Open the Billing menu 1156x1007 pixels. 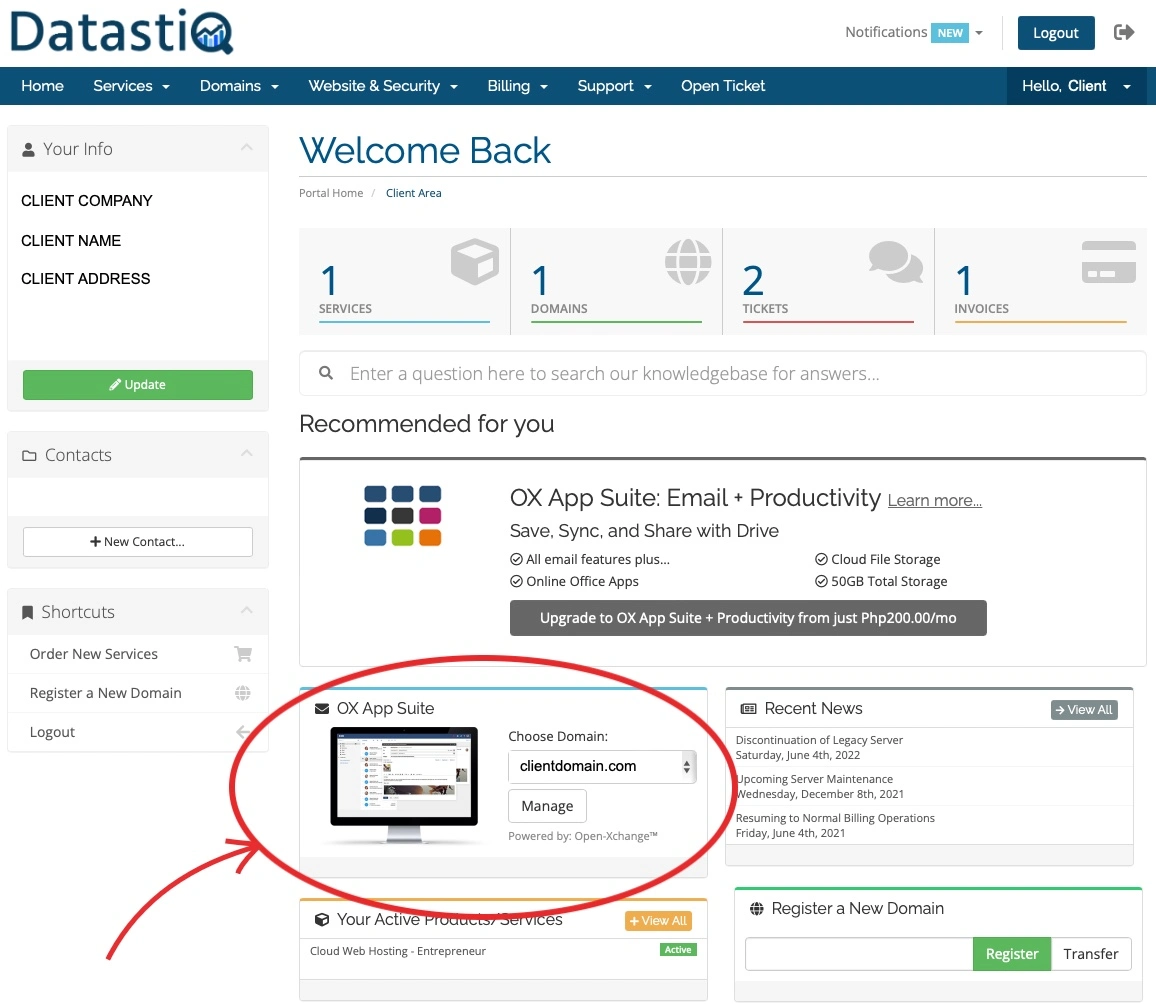517,86
